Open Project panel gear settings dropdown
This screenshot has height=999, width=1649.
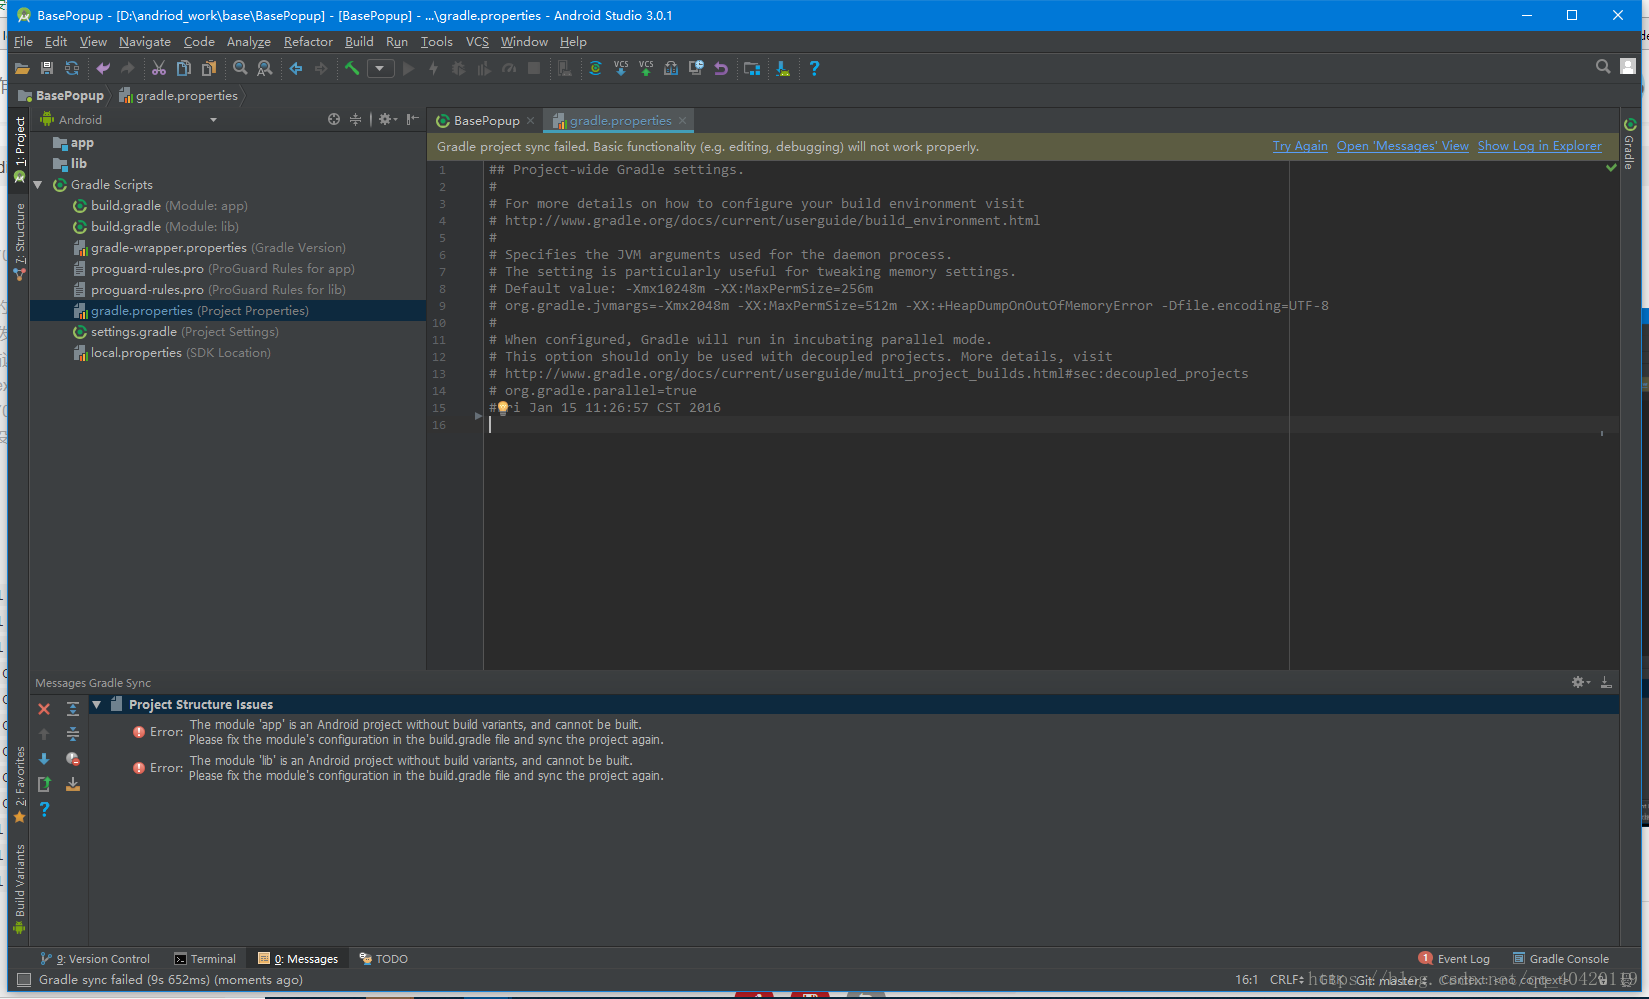387,119
